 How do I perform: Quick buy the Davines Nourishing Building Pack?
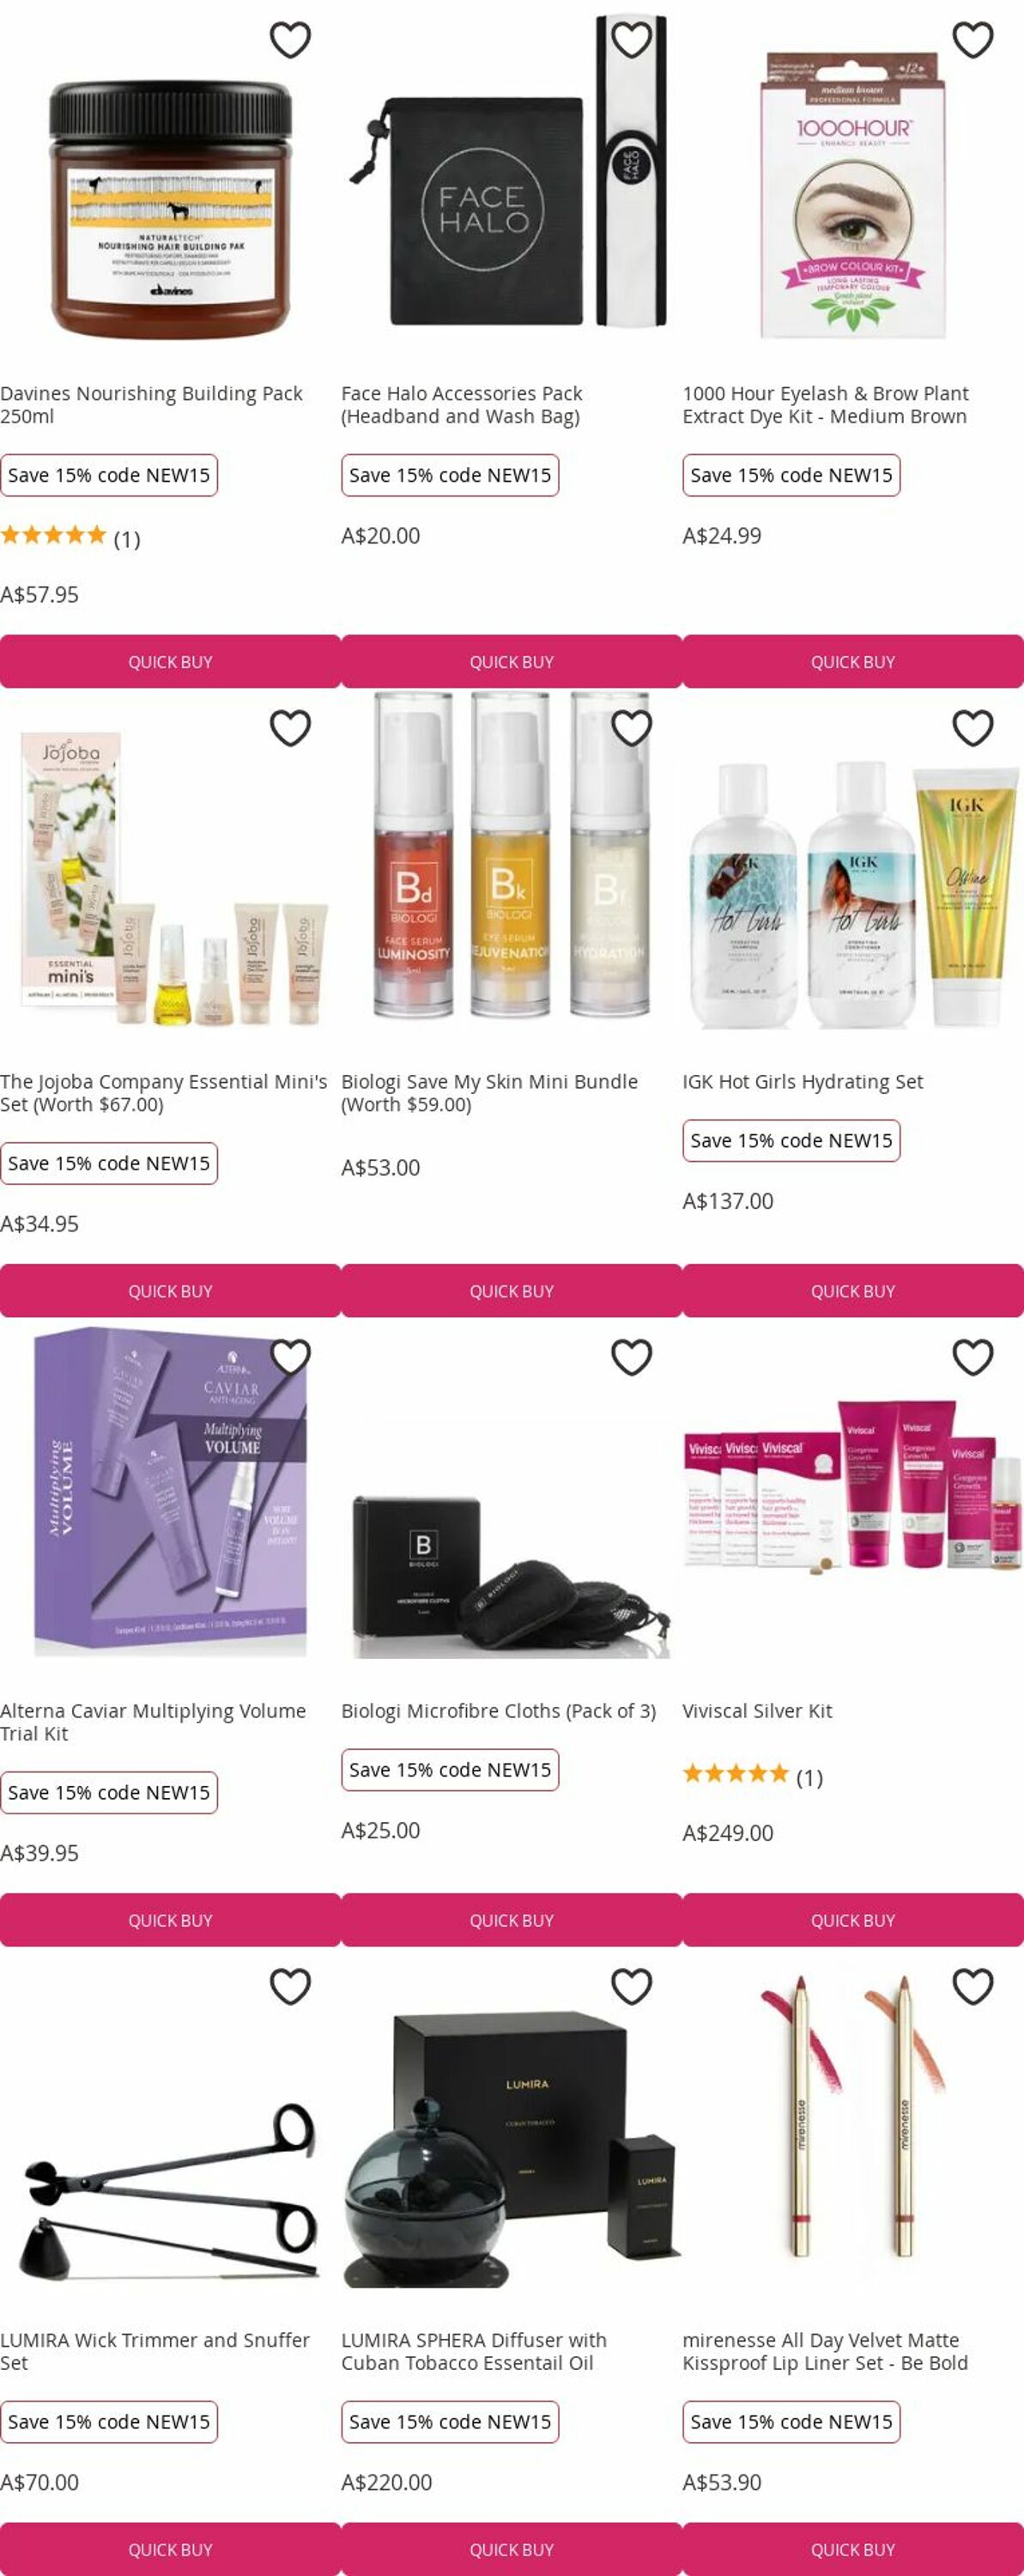[x=170, y=662]
